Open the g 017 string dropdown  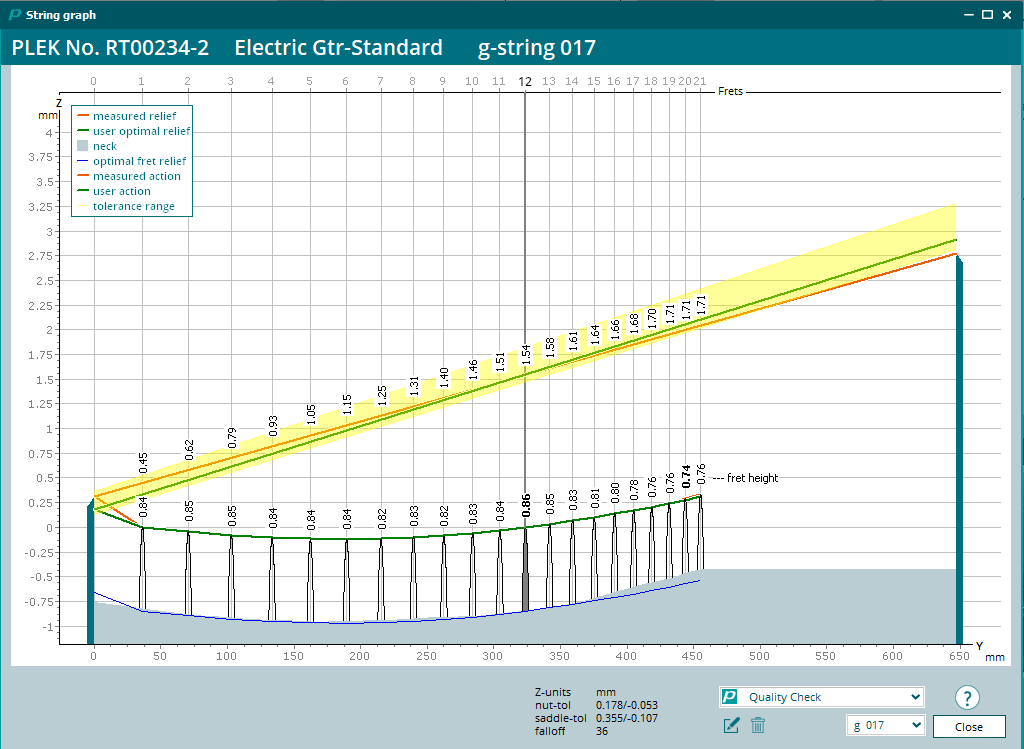pos(886,725)
